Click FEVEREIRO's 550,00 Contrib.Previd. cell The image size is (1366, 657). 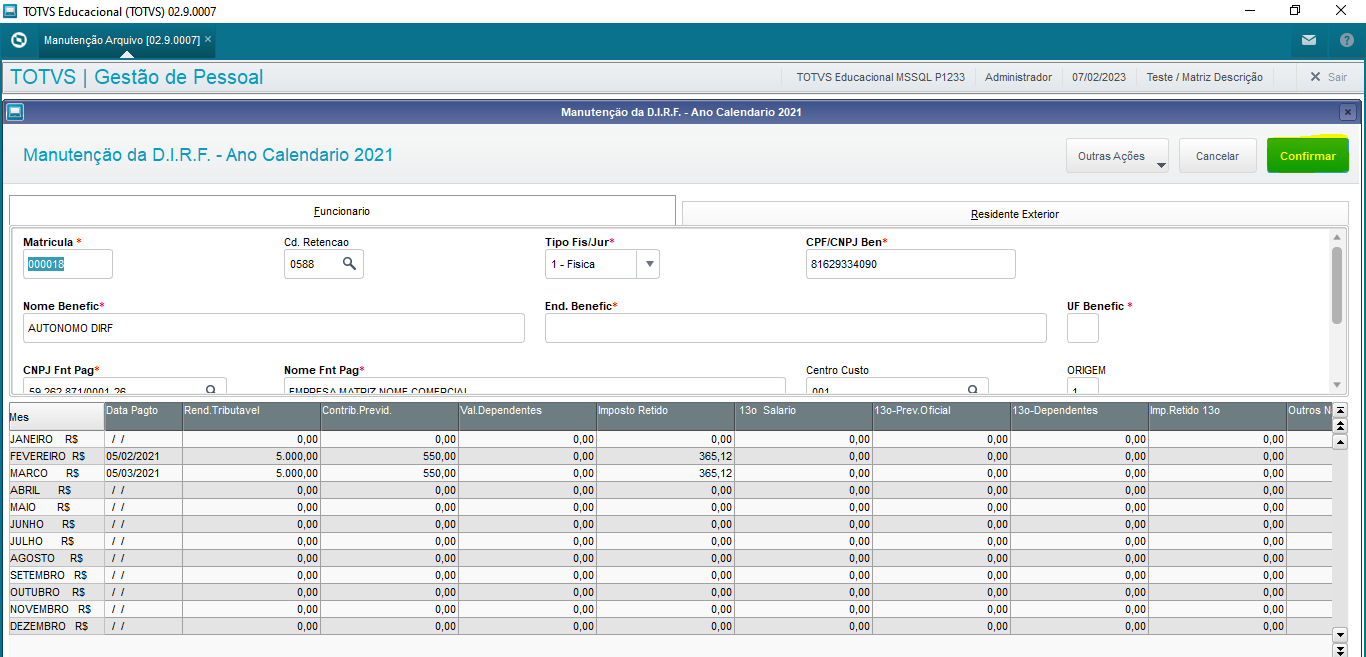(389, 456)
